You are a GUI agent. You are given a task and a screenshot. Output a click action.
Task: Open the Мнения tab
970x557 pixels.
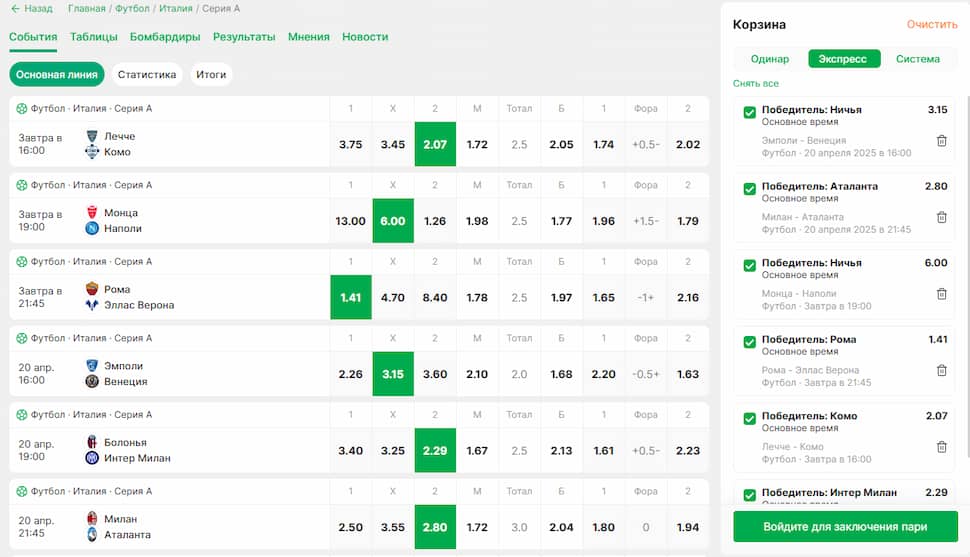pos(309,37)
